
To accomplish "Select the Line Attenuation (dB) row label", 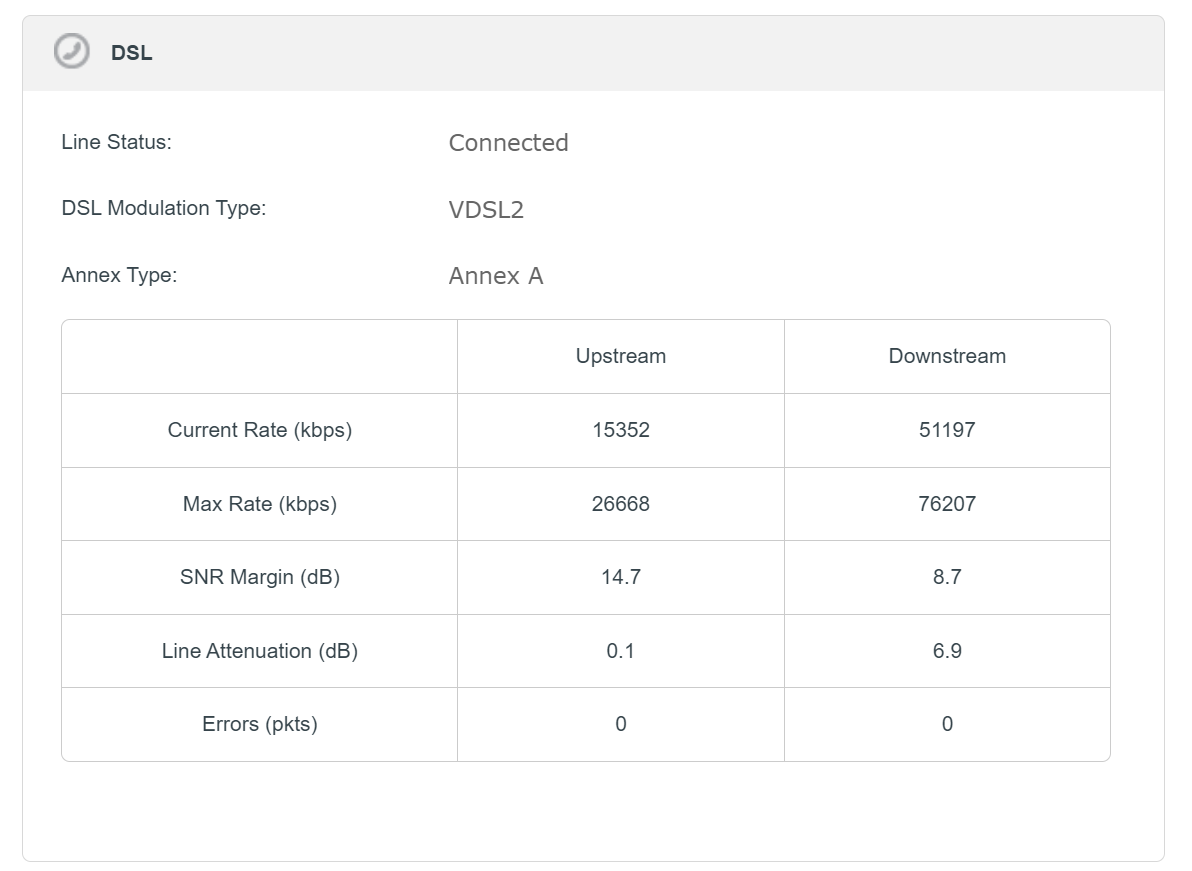I will pos(260,651).
